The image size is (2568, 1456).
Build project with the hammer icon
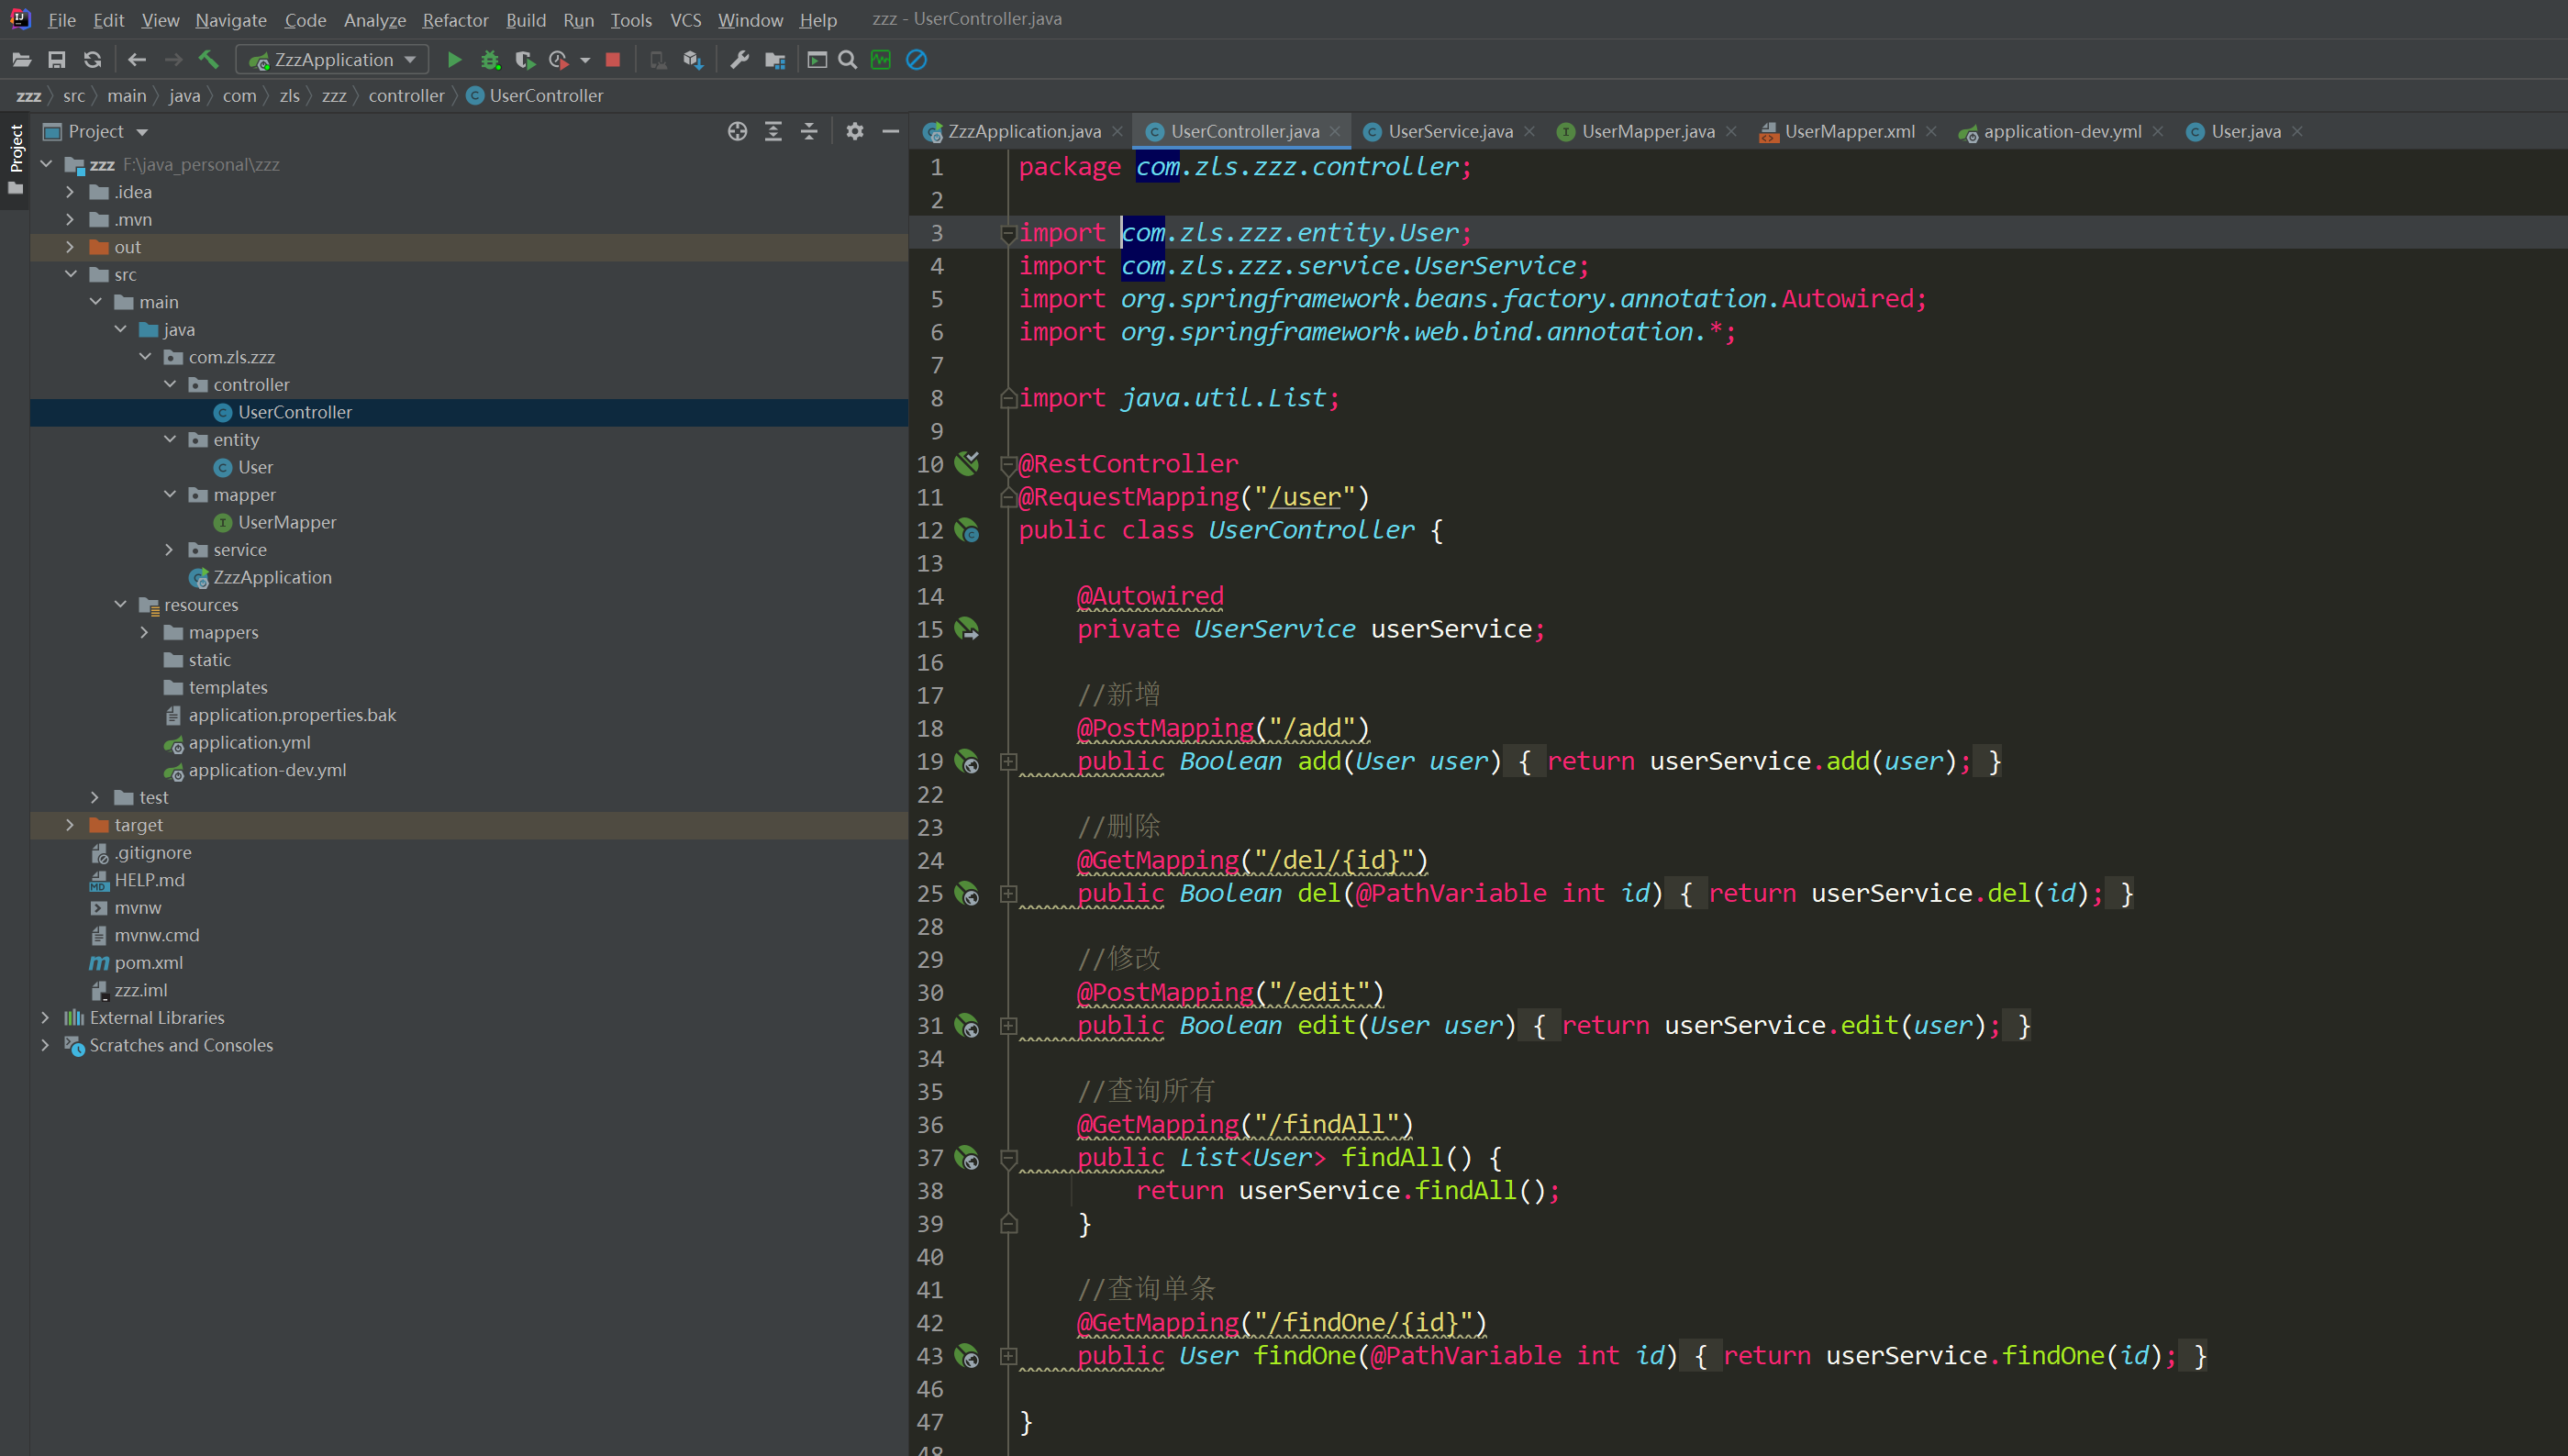pos(208,60)
